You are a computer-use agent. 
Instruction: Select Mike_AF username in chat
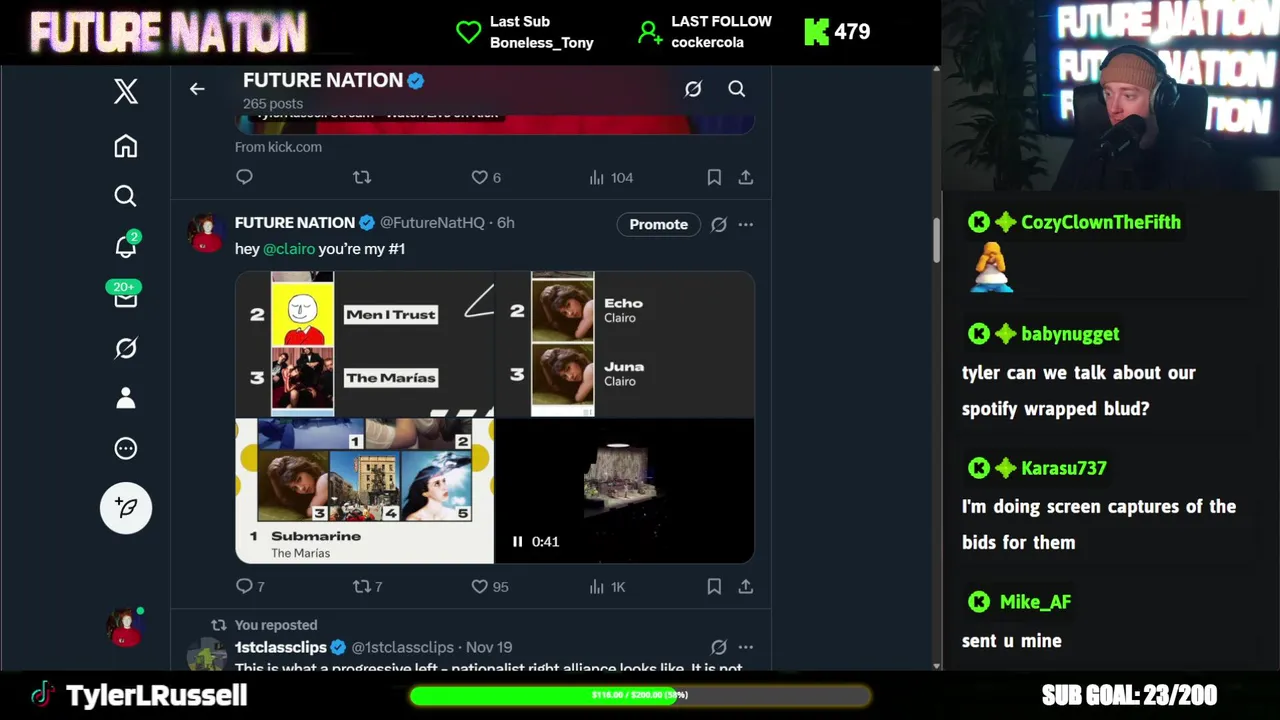click(x=1035, y=602)
